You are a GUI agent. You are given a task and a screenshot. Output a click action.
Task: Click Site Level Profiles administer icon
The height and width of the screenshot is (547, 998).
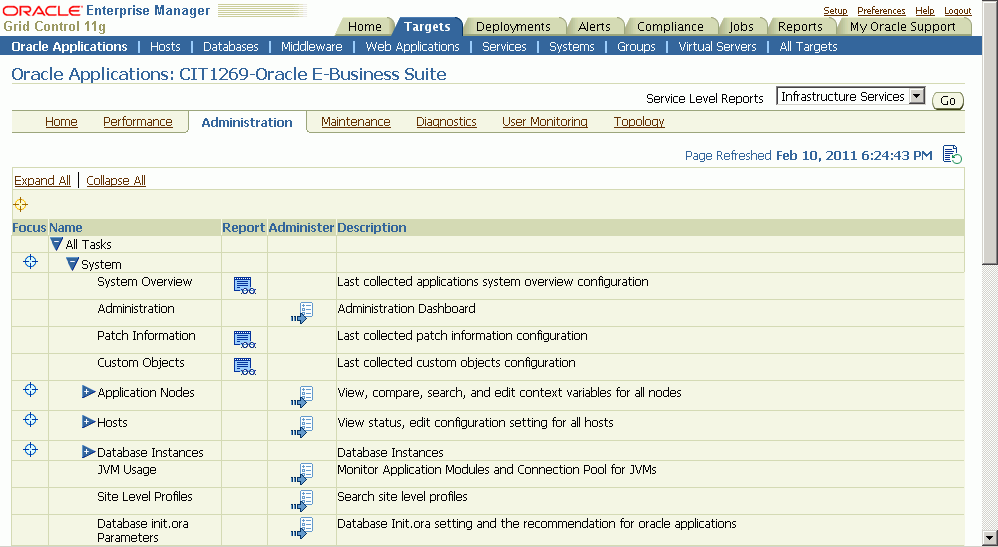302,501
